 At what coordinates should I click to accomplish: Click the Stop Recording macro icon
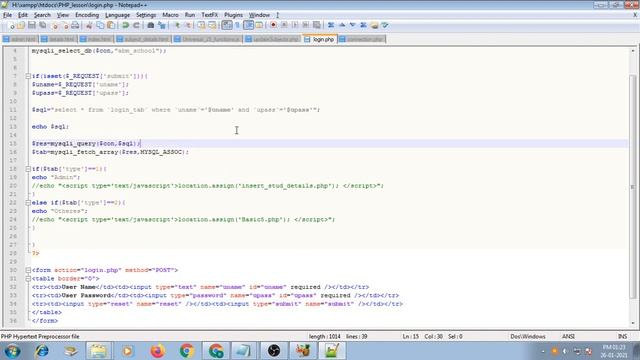(x=284, y=25)
